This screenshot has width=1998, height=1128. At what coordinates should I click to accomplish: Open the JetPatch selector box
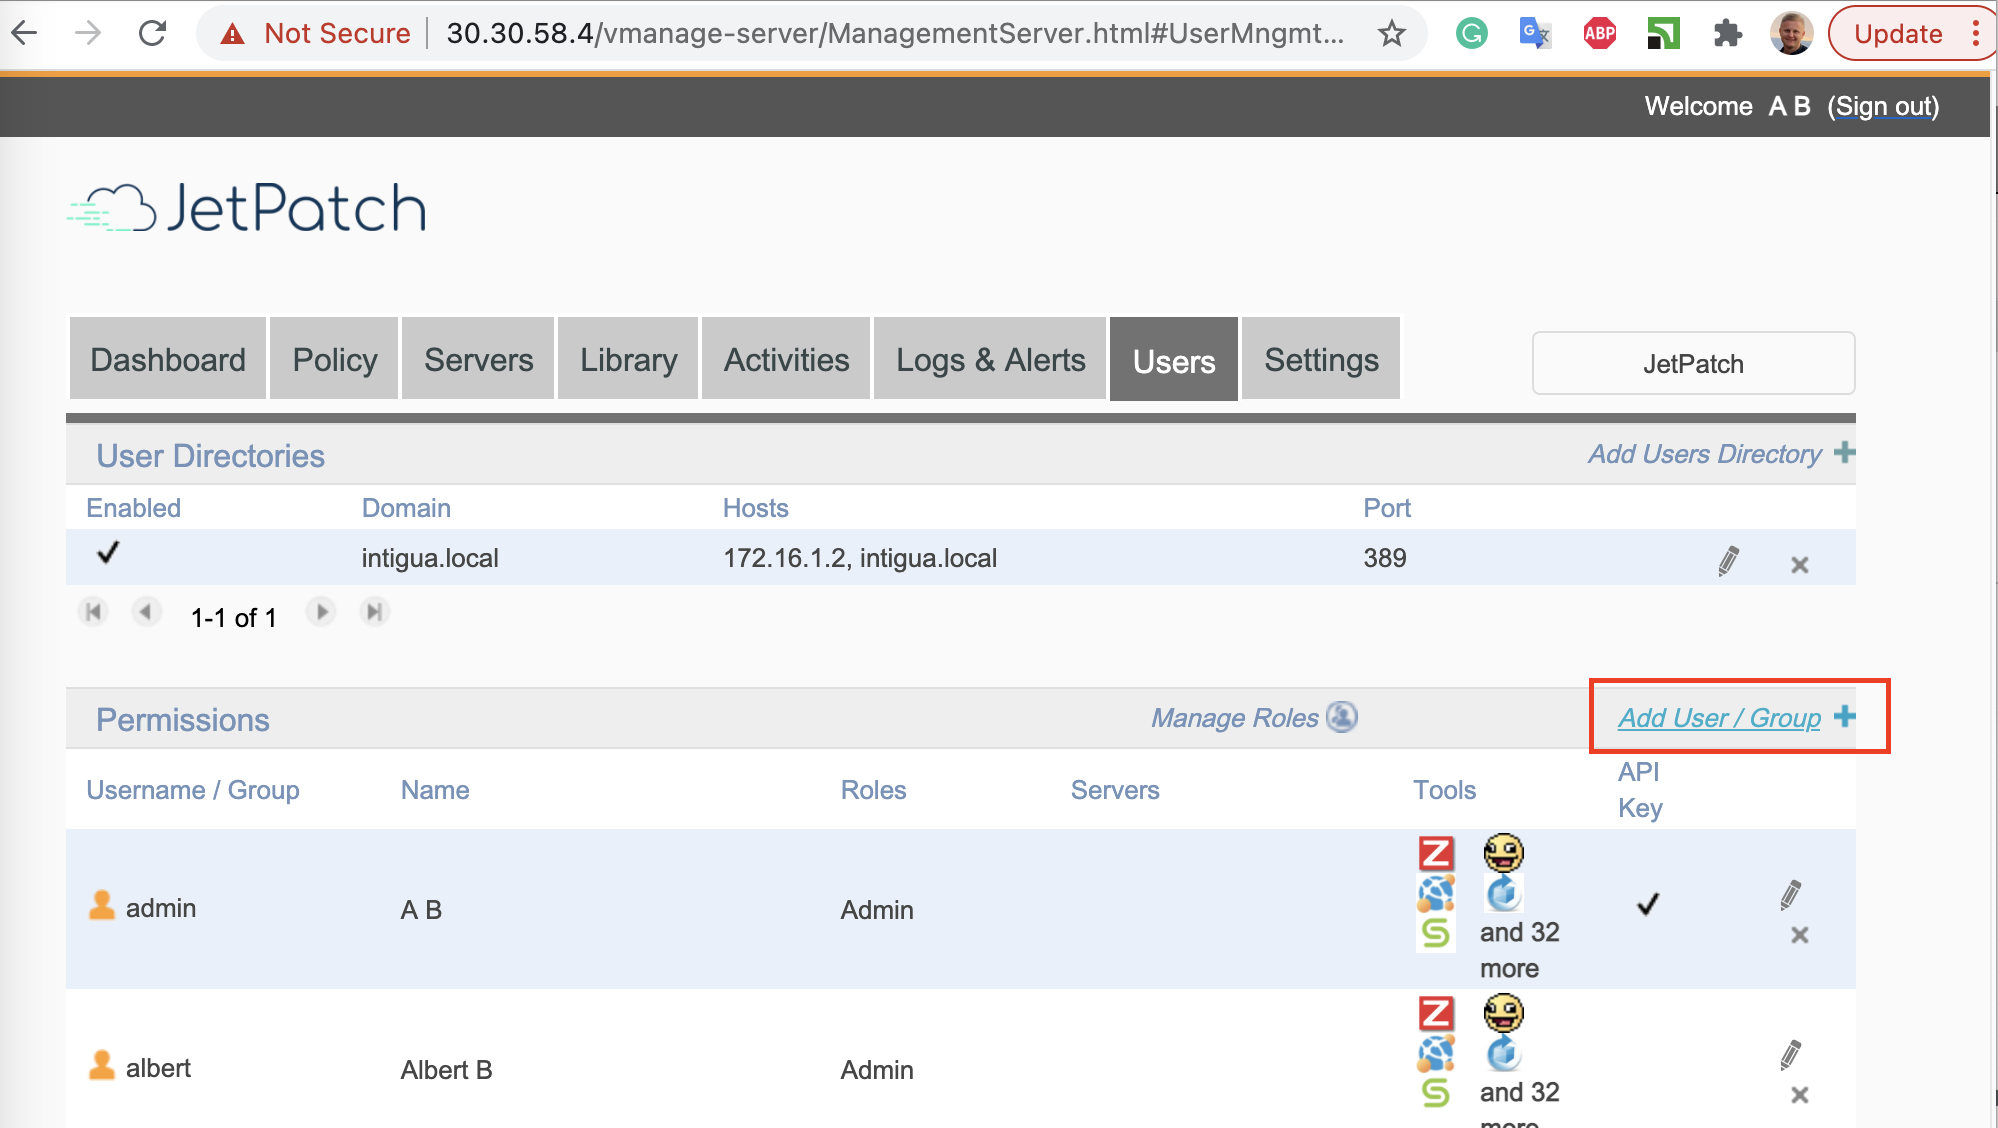[x=1692, y=364]
